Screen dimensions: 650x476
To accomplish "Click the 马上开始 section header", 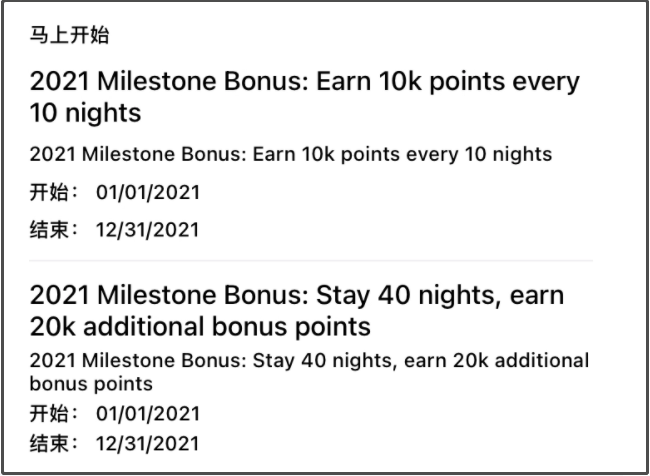I will tap(69, 35).
